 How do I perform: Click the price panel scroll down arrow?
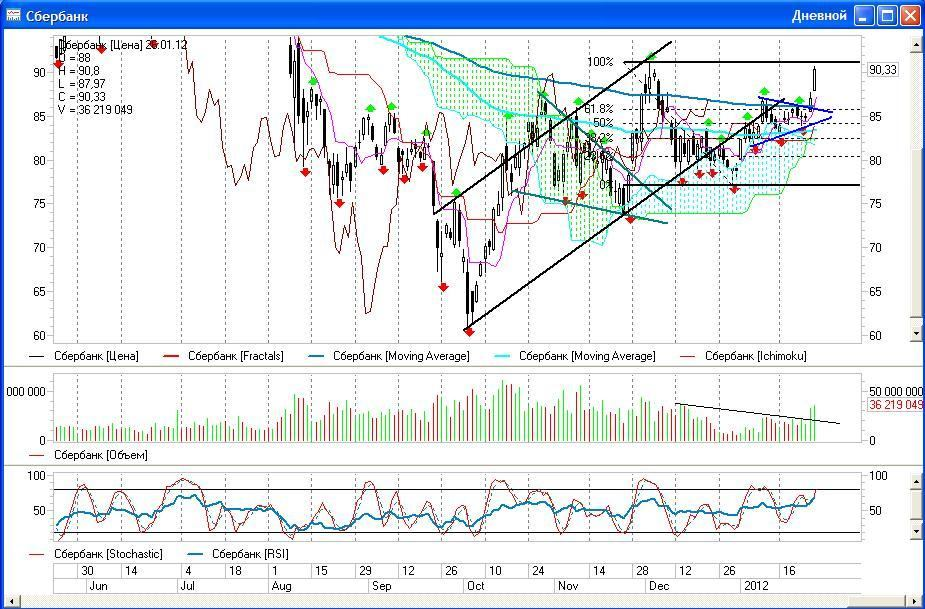pyautogui.click(x=916, y=333)
